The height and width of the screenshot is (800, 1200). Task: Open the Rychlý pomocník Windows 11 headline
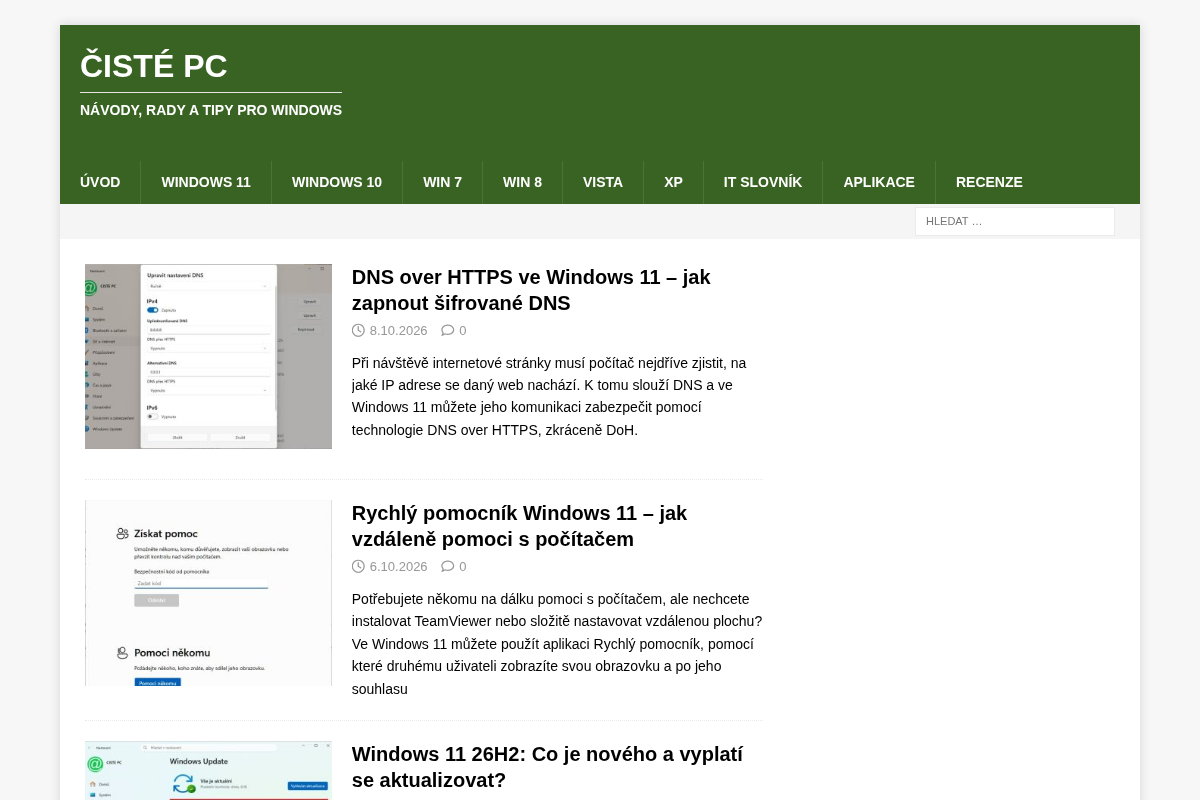519,526
